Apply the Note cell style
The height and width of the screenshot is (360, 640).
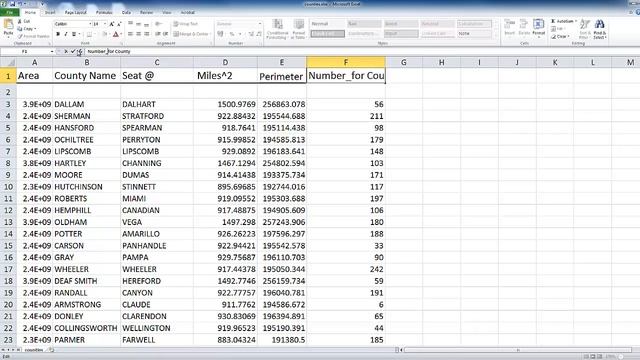pyautogui.click(x=474, y=33)
